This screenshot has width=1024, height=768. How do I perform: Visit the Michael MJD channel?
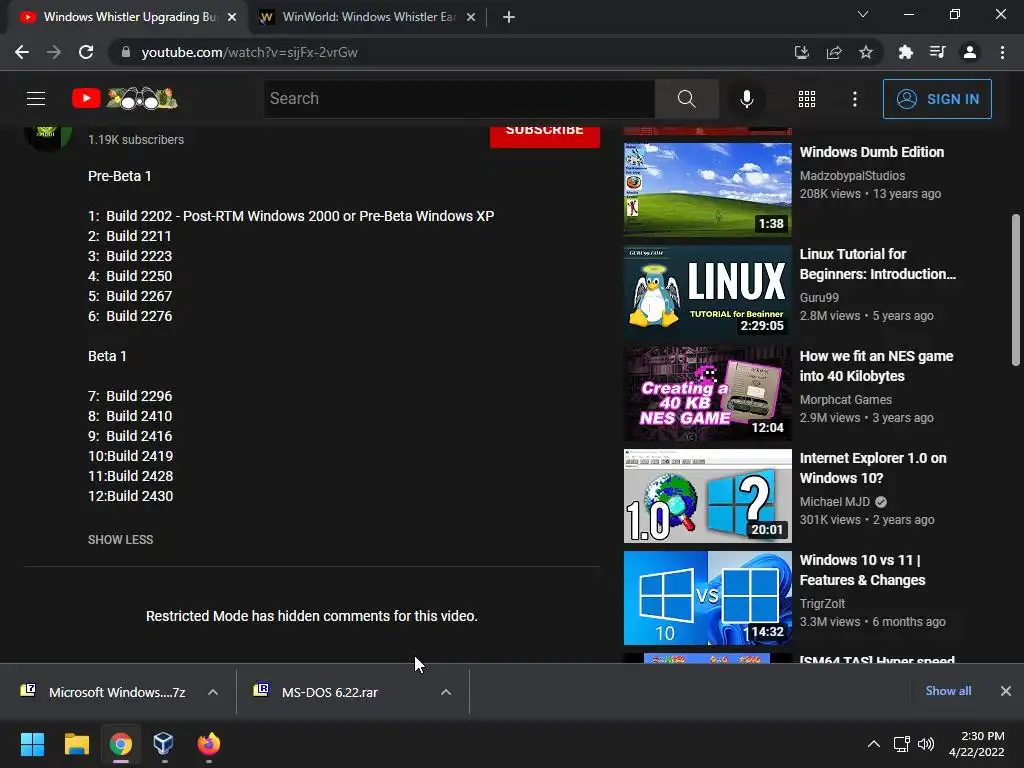(835, 502)
